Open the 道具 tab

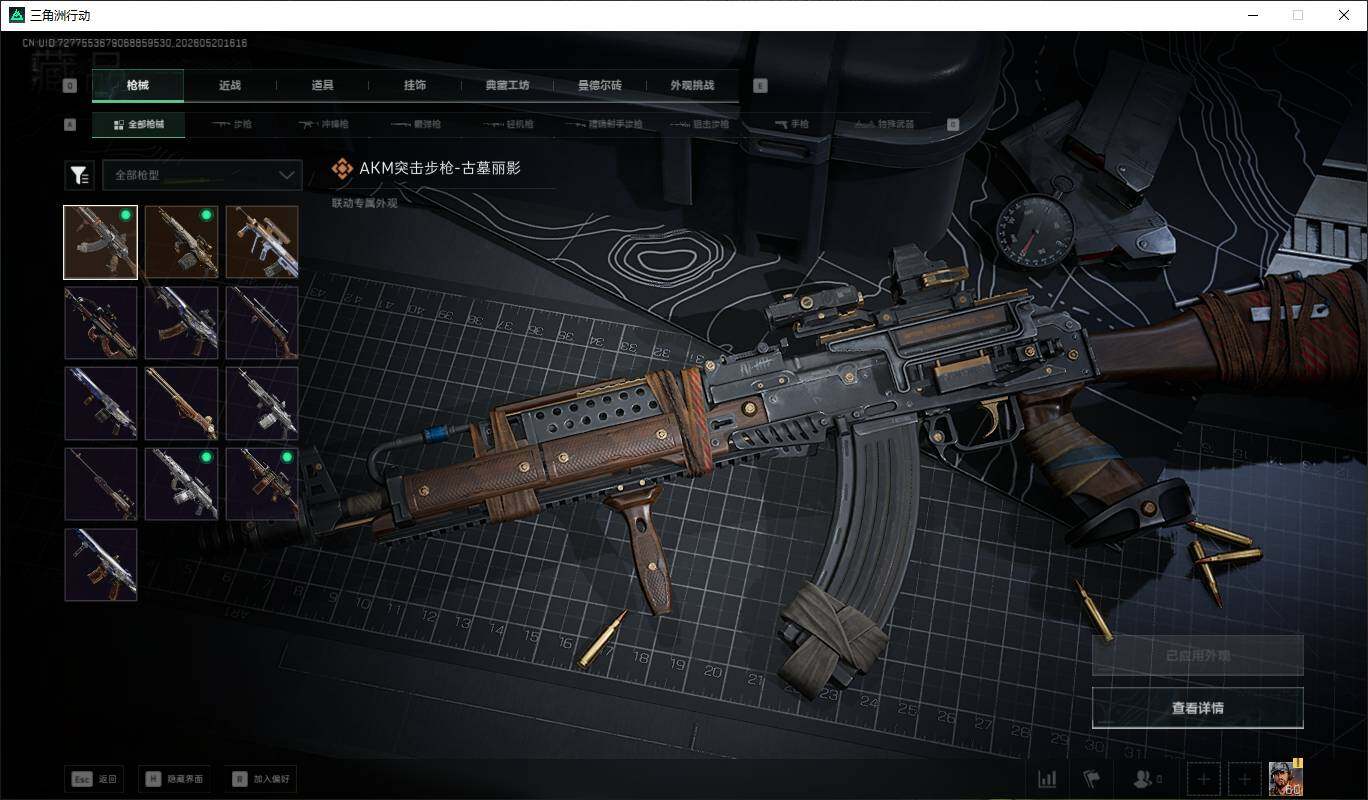coord(322,85)
